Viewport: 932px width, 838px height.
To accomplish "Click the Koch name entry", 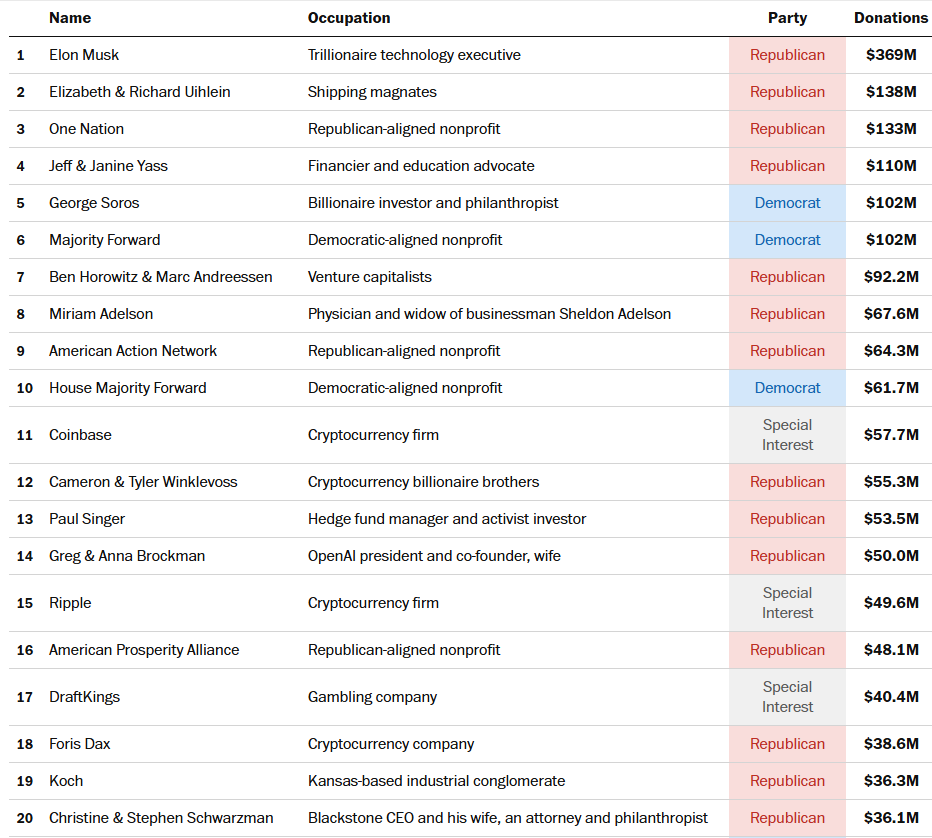I will [x=66, y=780].
